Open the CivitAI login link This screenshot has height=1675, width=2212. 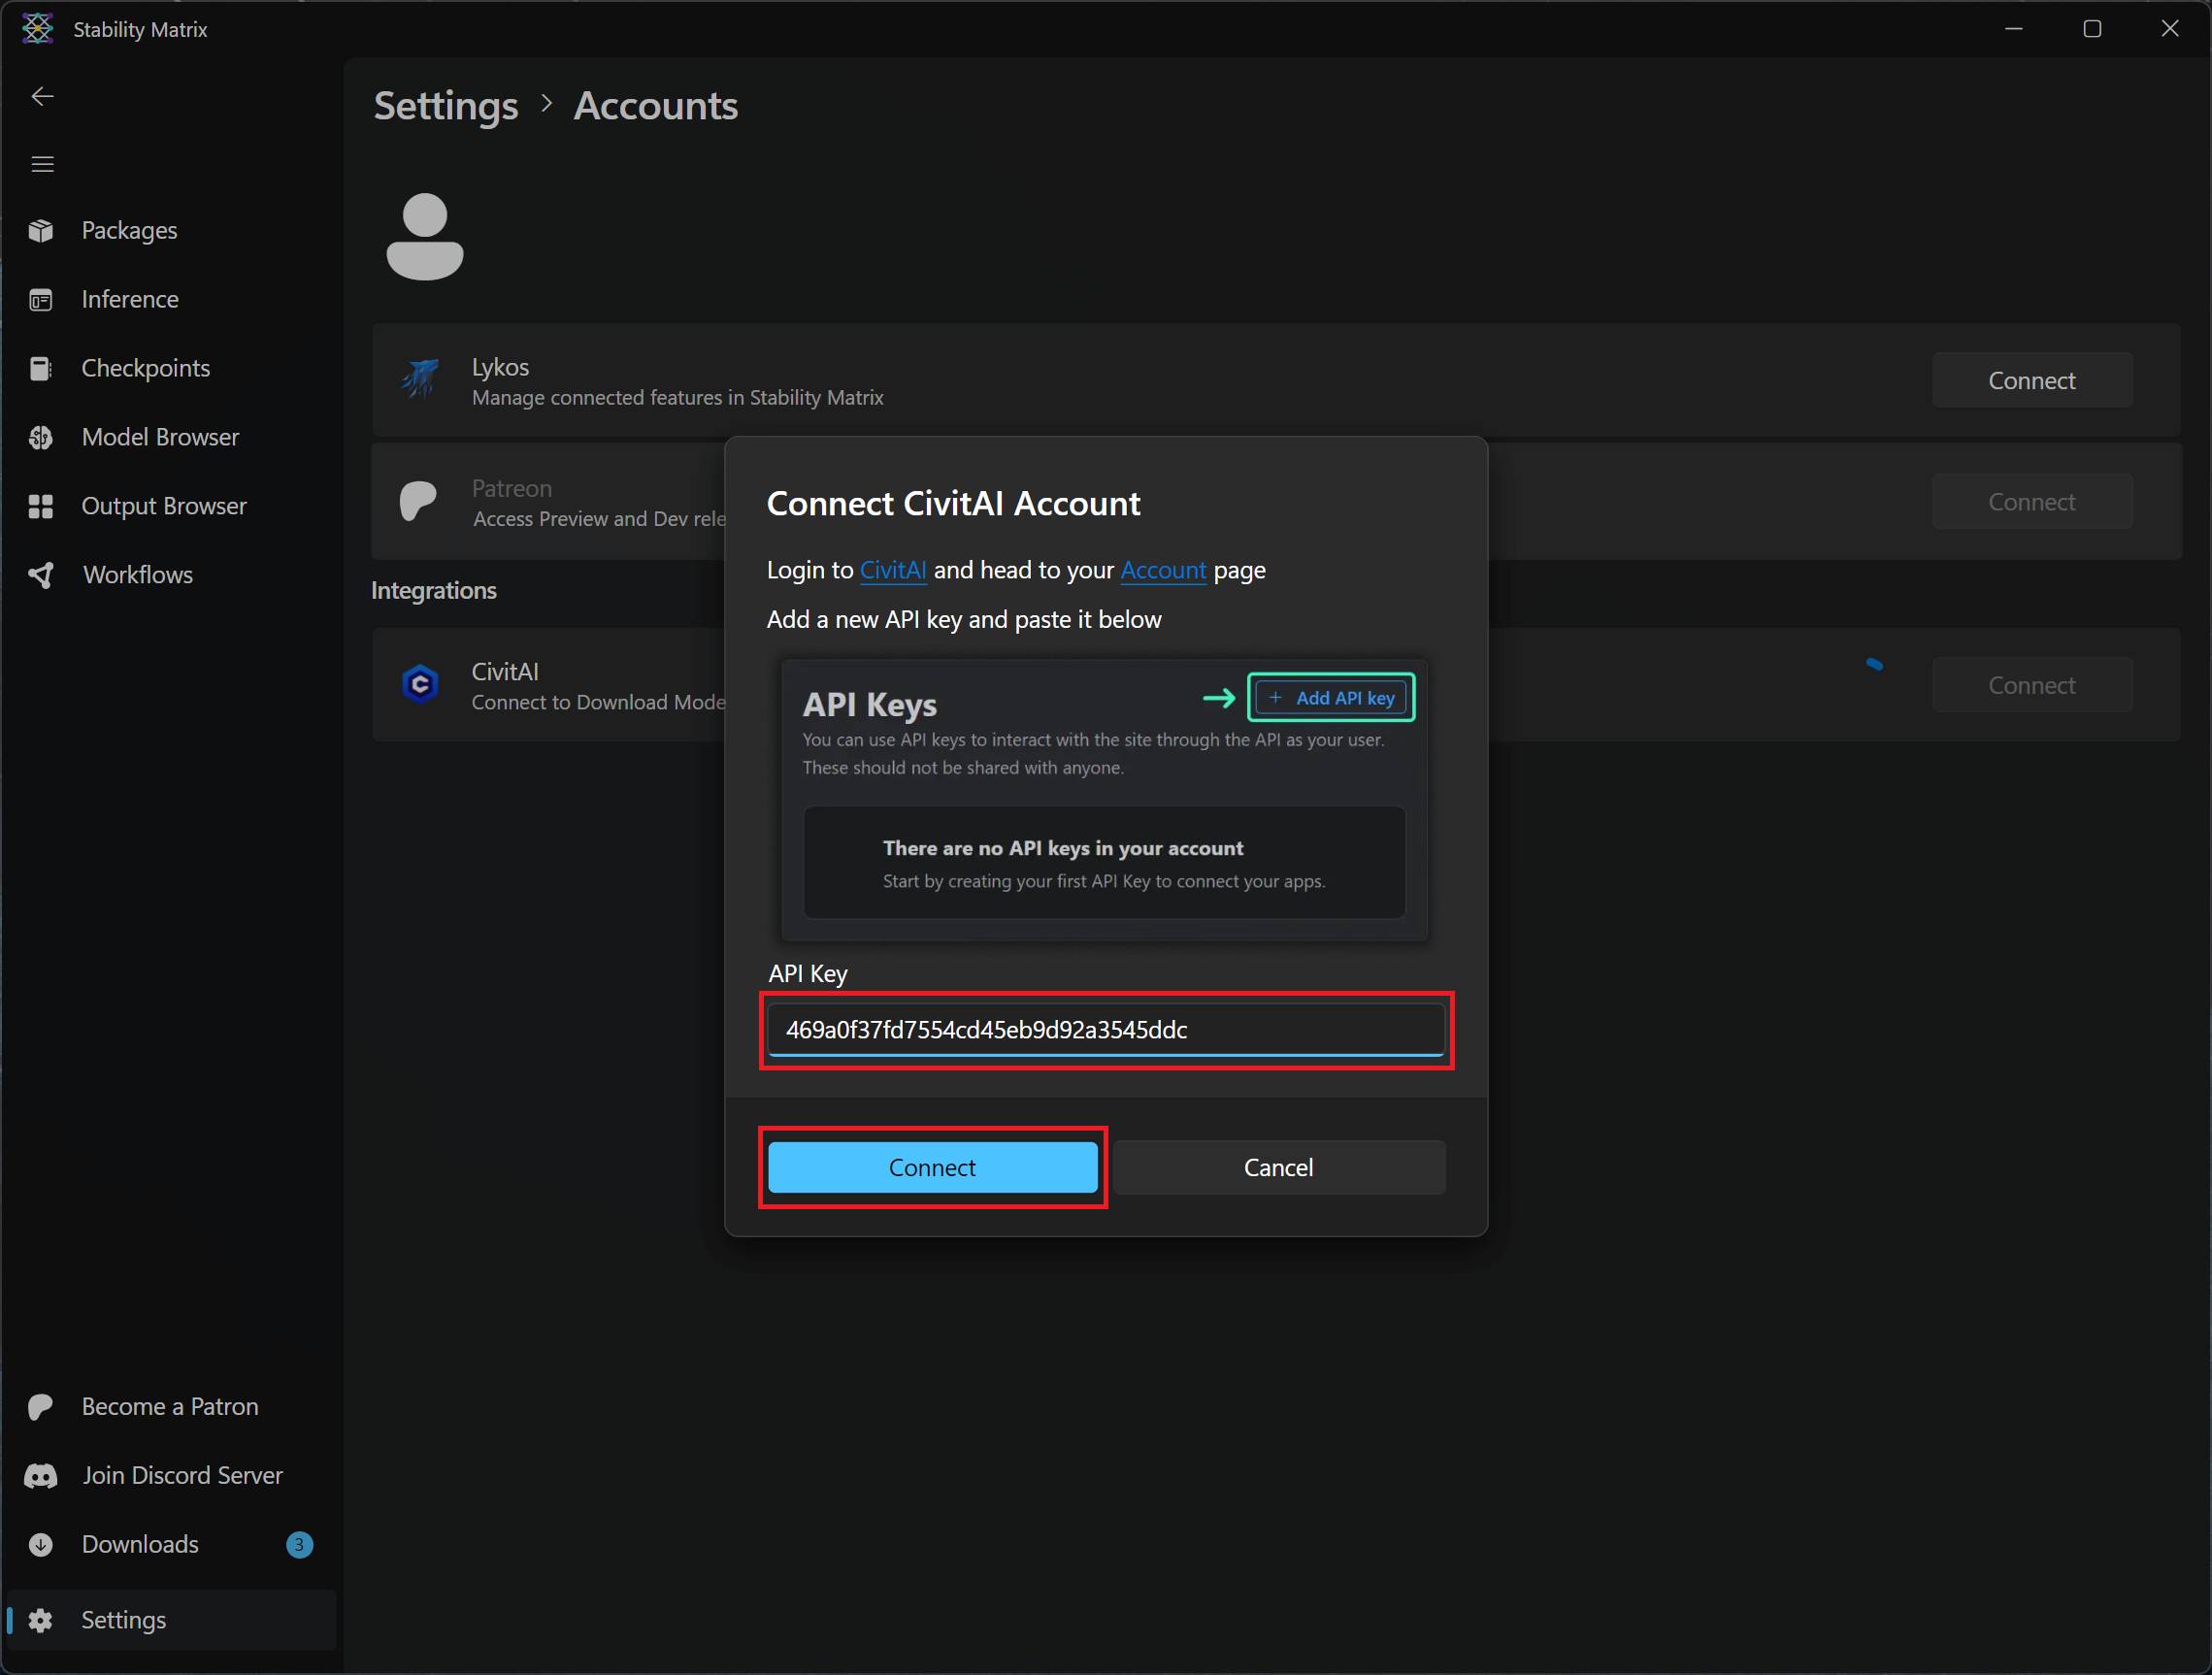pyautogui.click(x=892, y=570)
